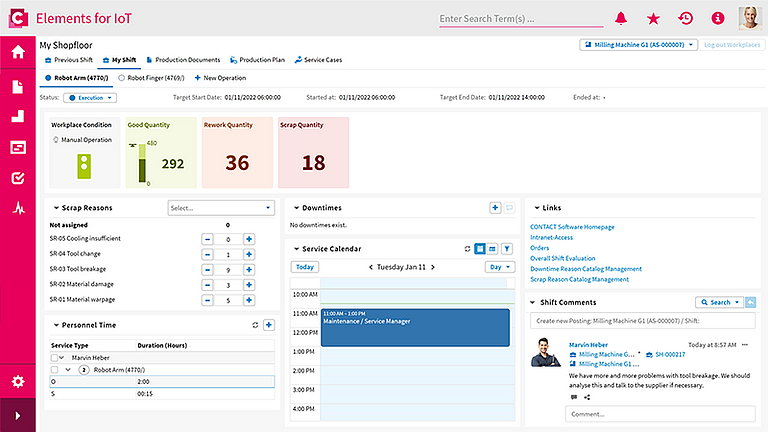Viewport: 768px width, 432px height.
Task: Open user profile avatar
Action: coord(750,18)
